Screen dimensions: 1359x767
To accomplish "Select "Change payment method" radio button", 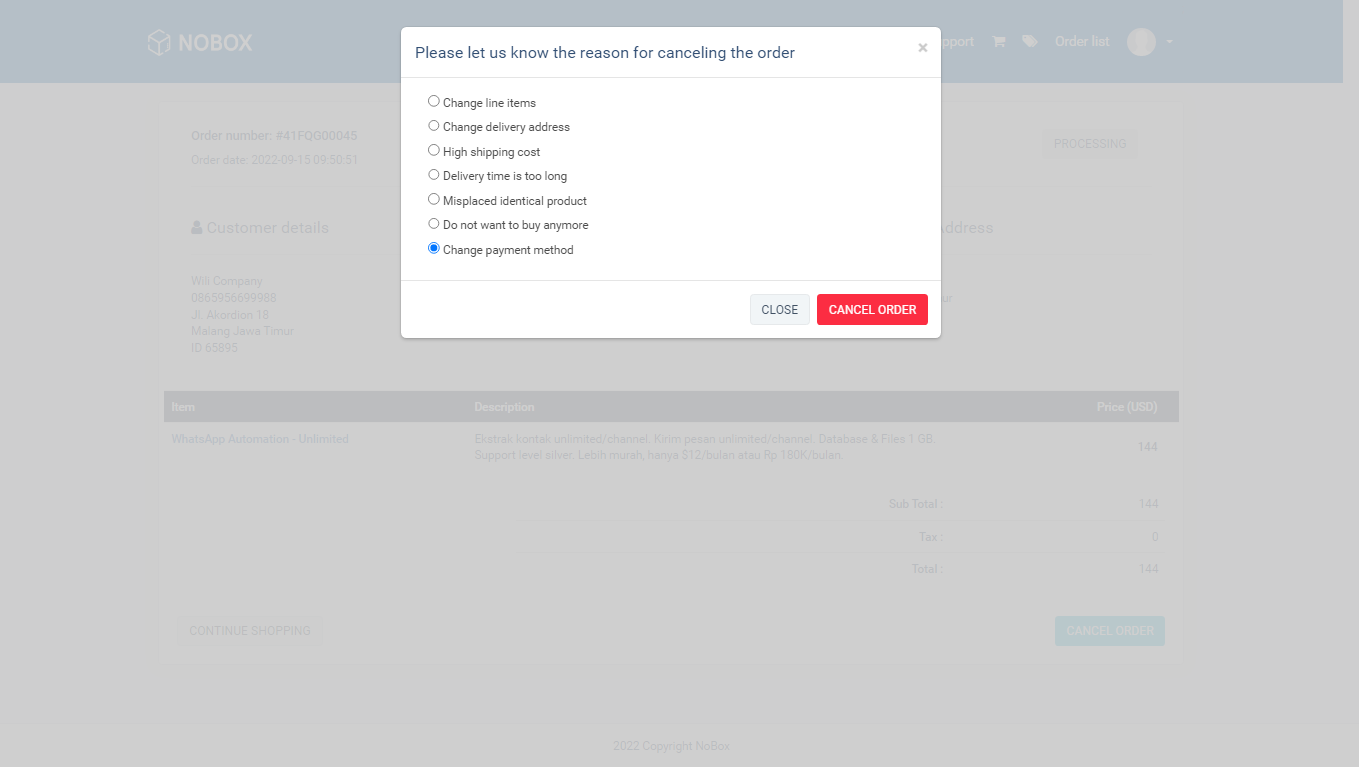I will click(434, 248).
